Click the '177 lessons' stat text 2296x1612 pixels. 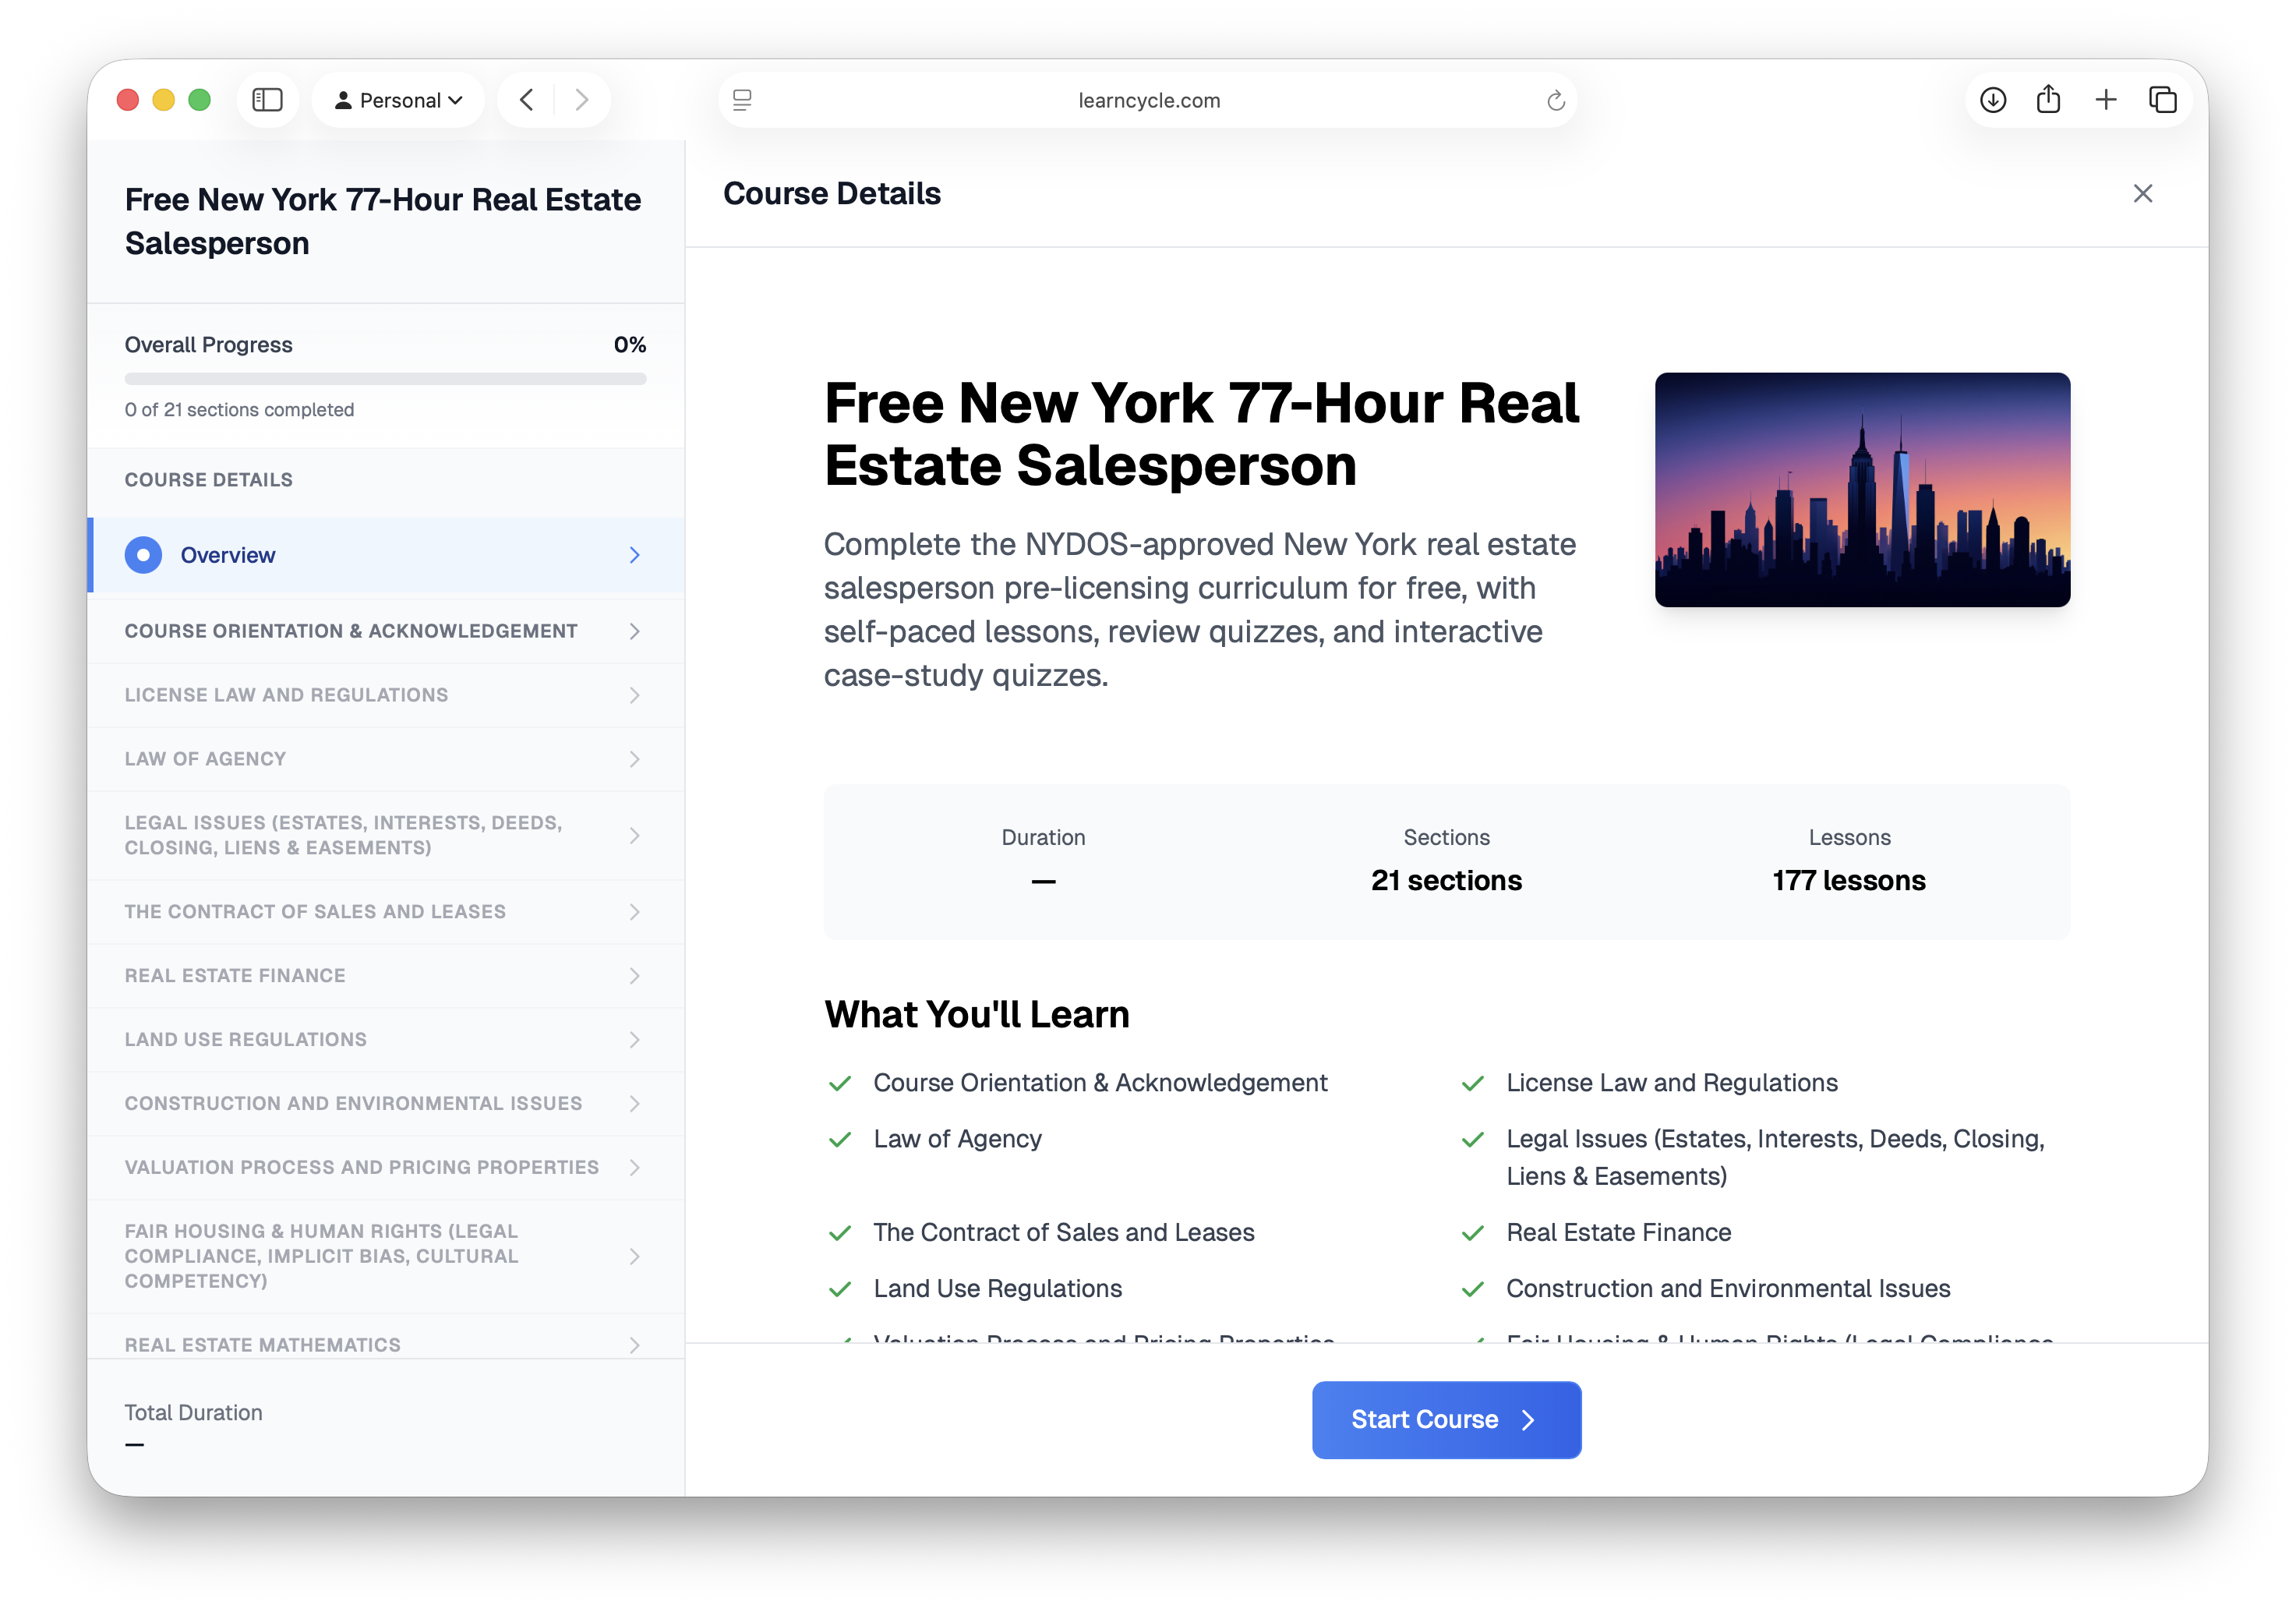(1848, 880)
